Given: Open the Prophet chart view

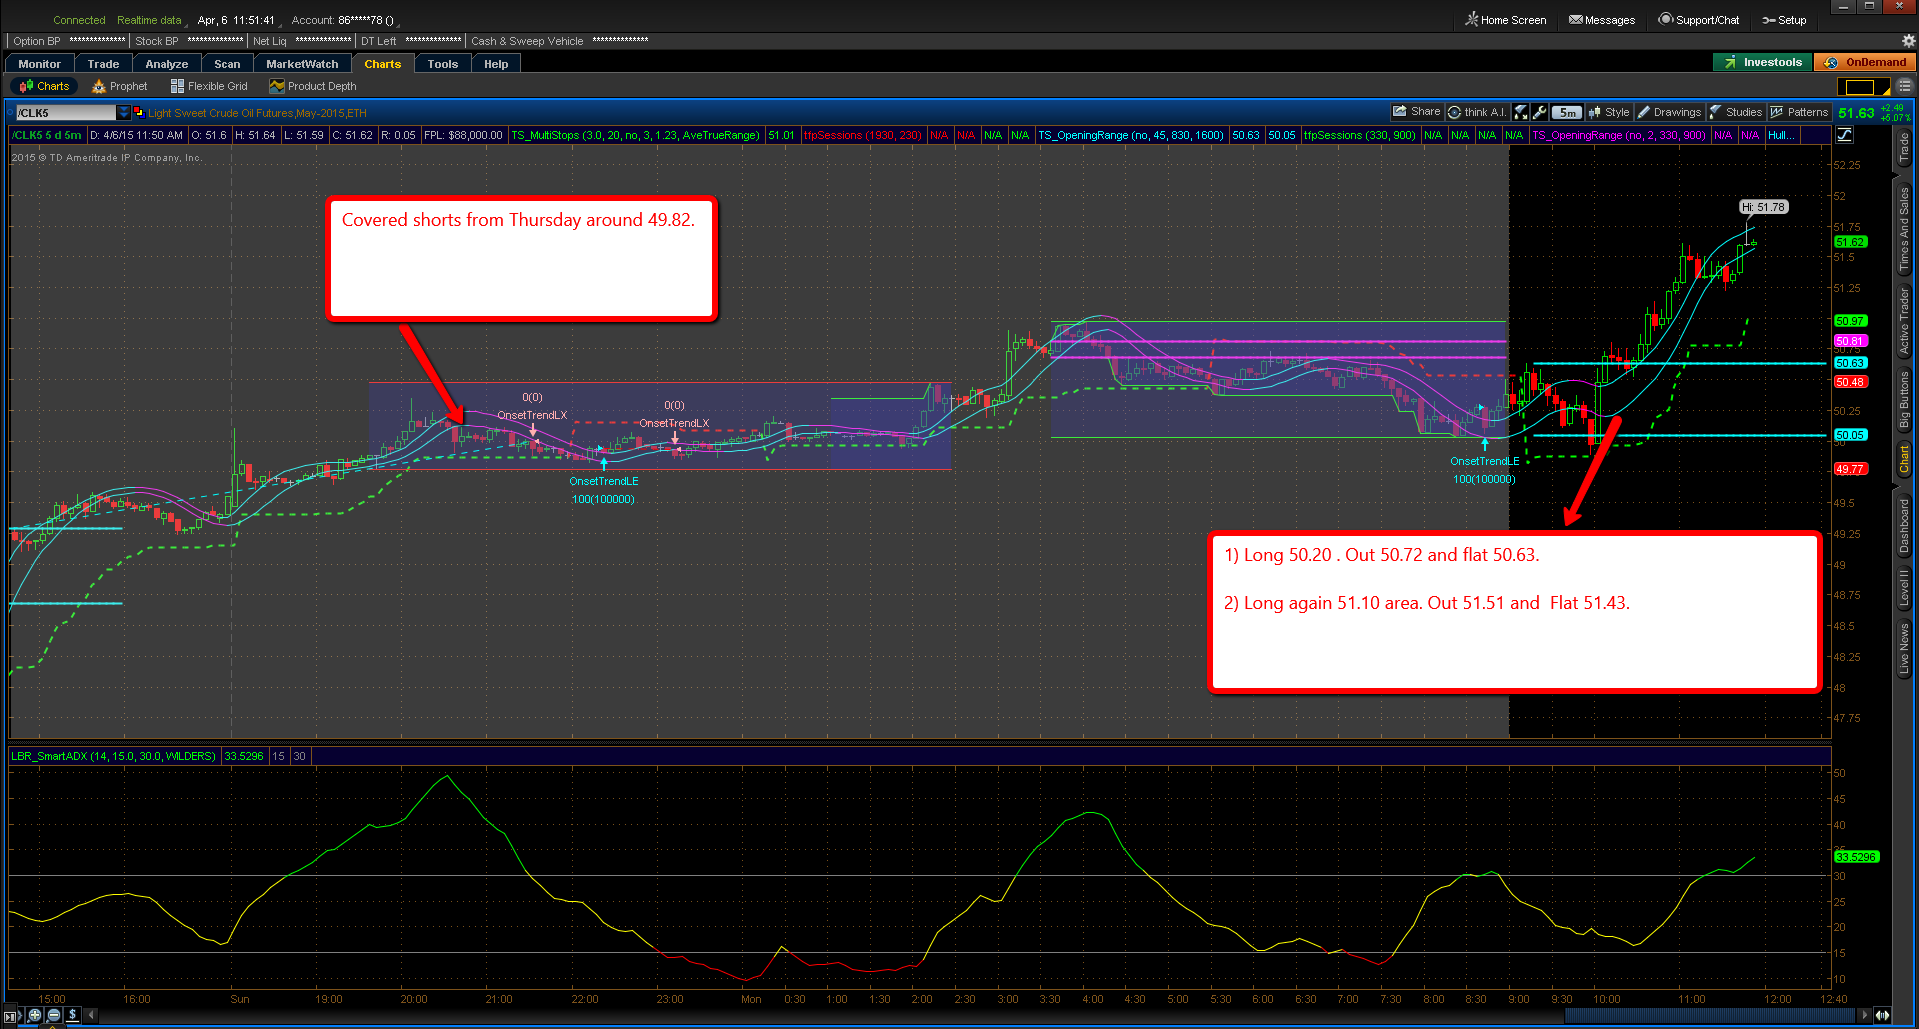Looking at the screenshot, I should (x=120, y=86).
